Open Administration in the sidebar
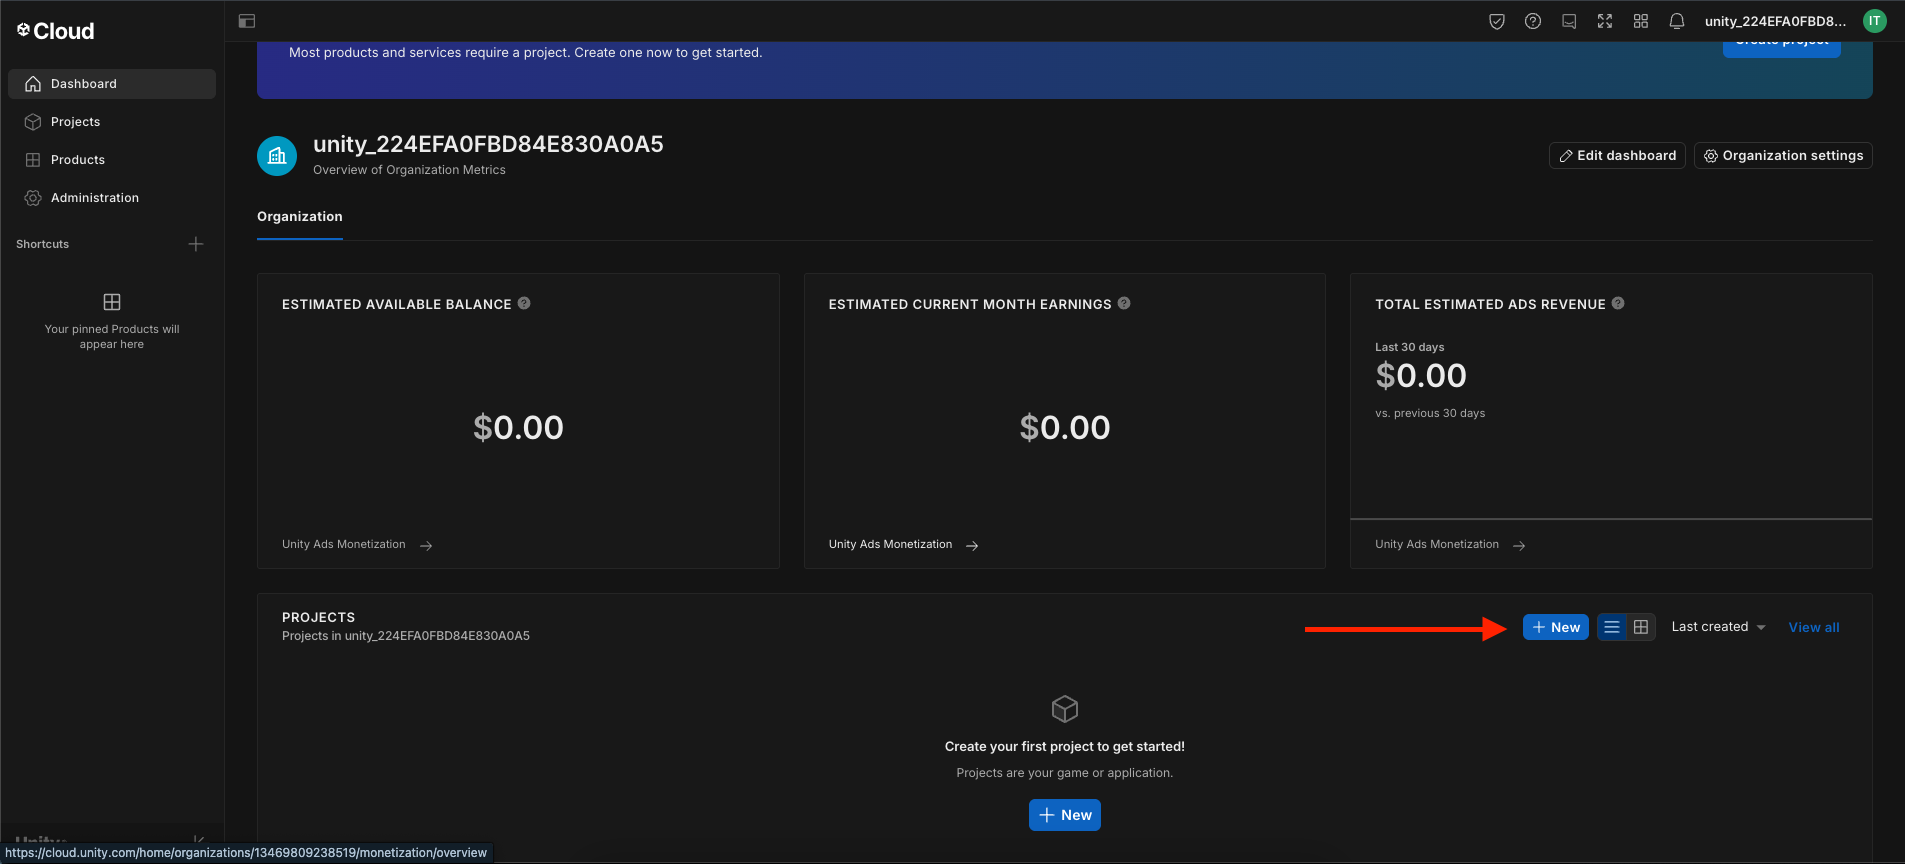 click(x=112, y=198)
